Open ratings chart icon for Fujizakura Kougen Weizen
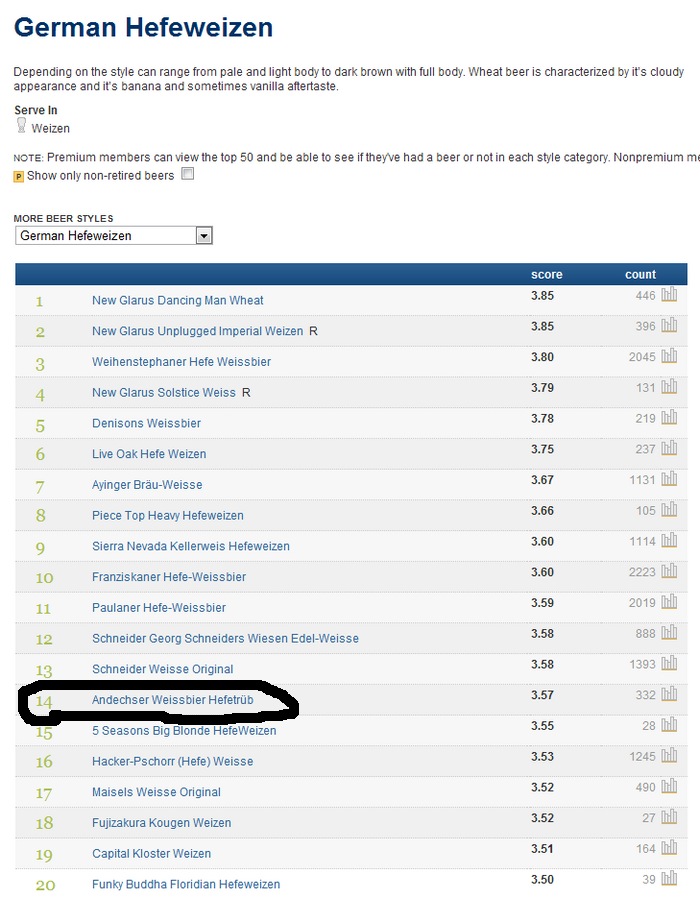This screenshot has width=700, height=899. 669,817
